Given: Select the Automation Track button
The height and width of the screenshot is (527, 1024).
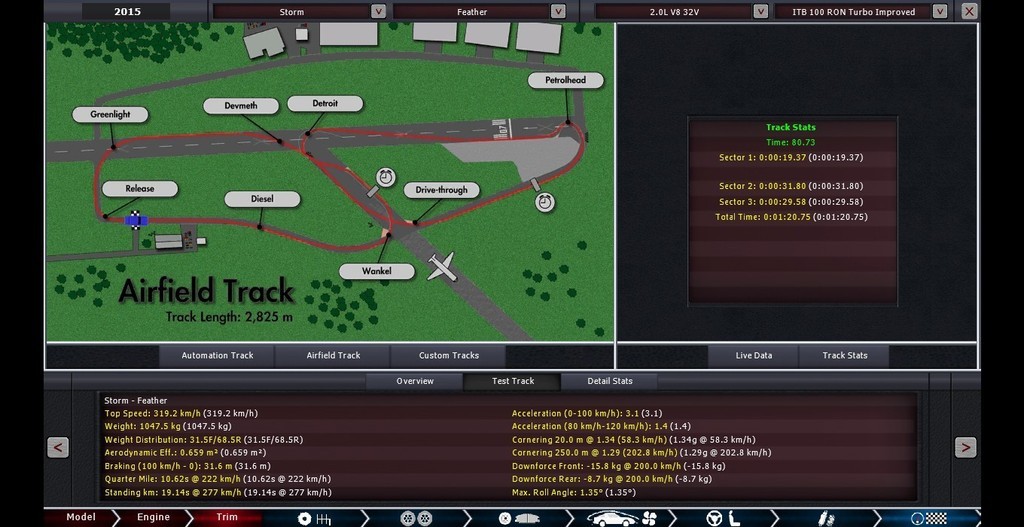Looking at the screenshot, I should pyautogui.click(x=217, y=355).
